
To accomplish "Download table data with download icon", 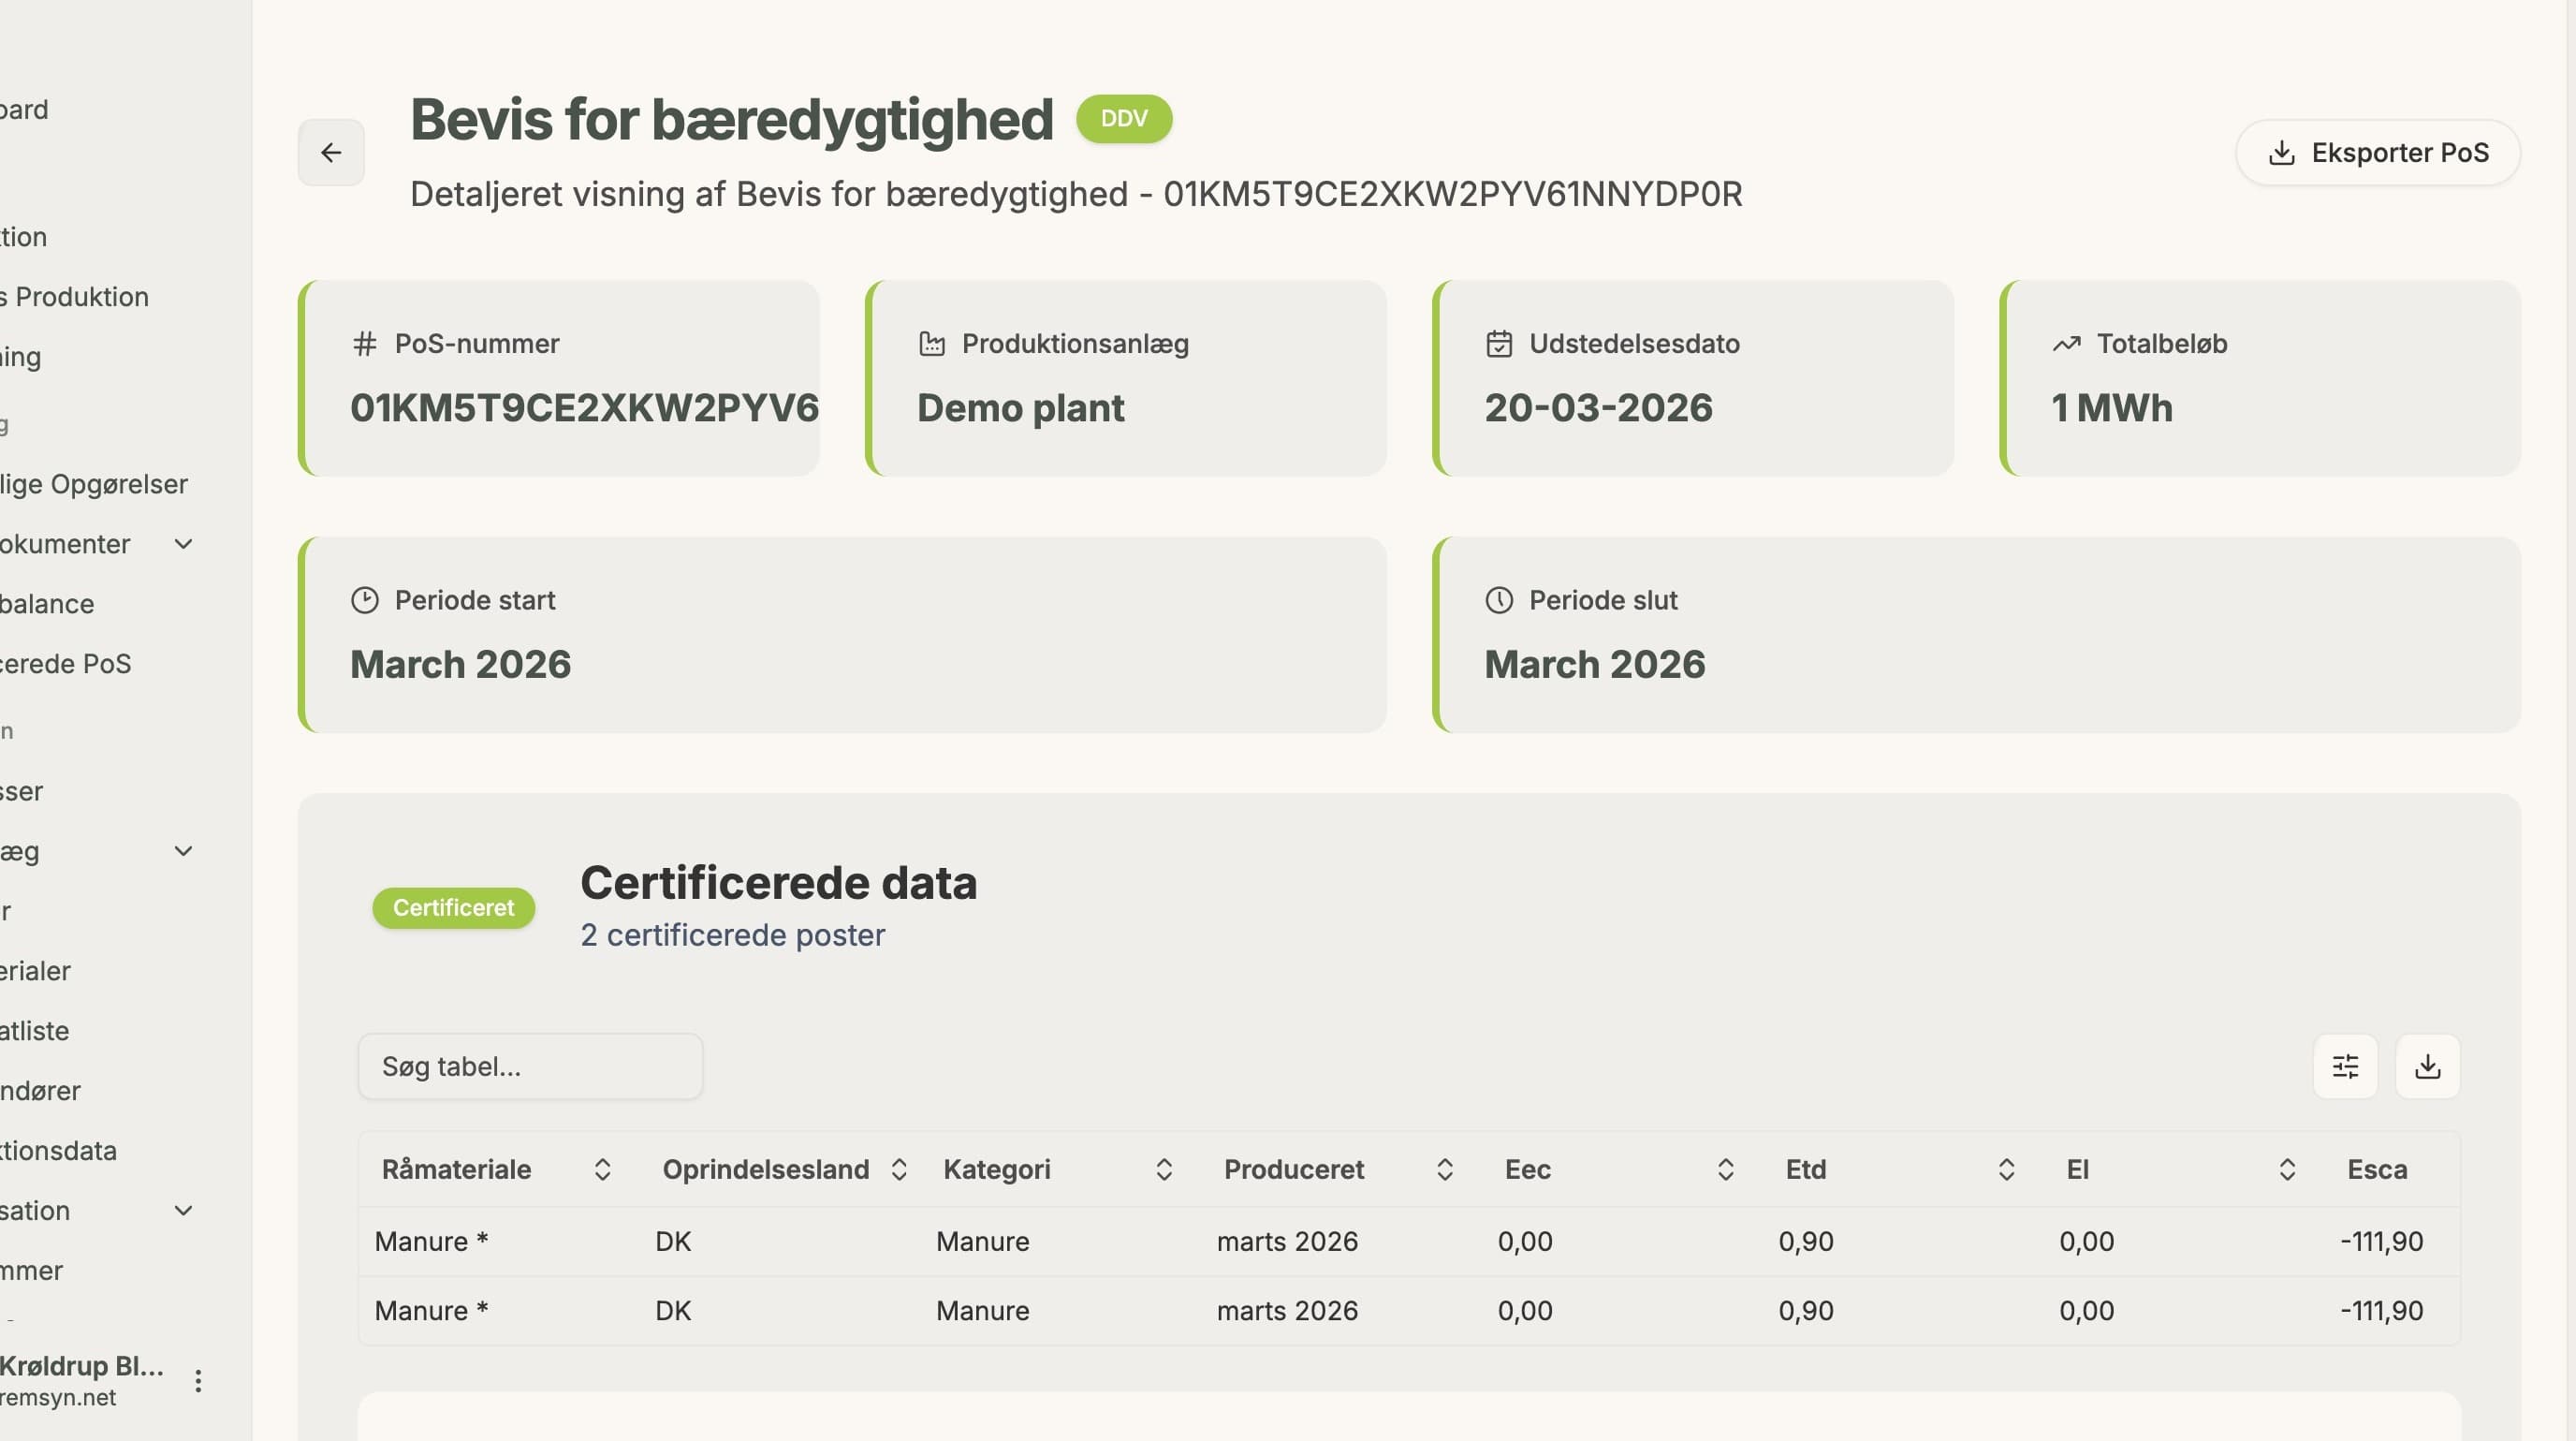I will click(x=2427, y=1066).
